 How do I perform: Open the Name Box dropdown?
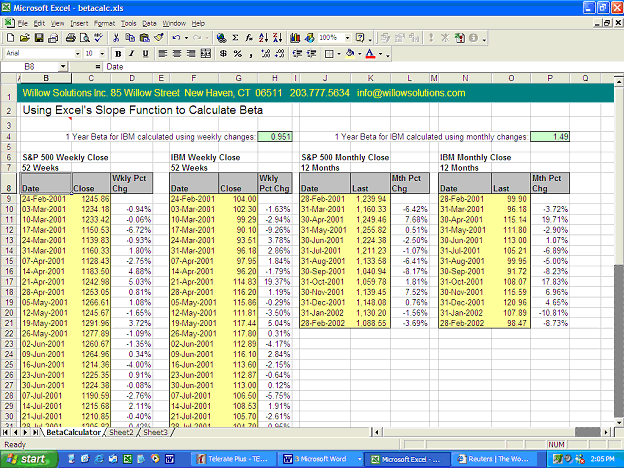pos(63,67)
